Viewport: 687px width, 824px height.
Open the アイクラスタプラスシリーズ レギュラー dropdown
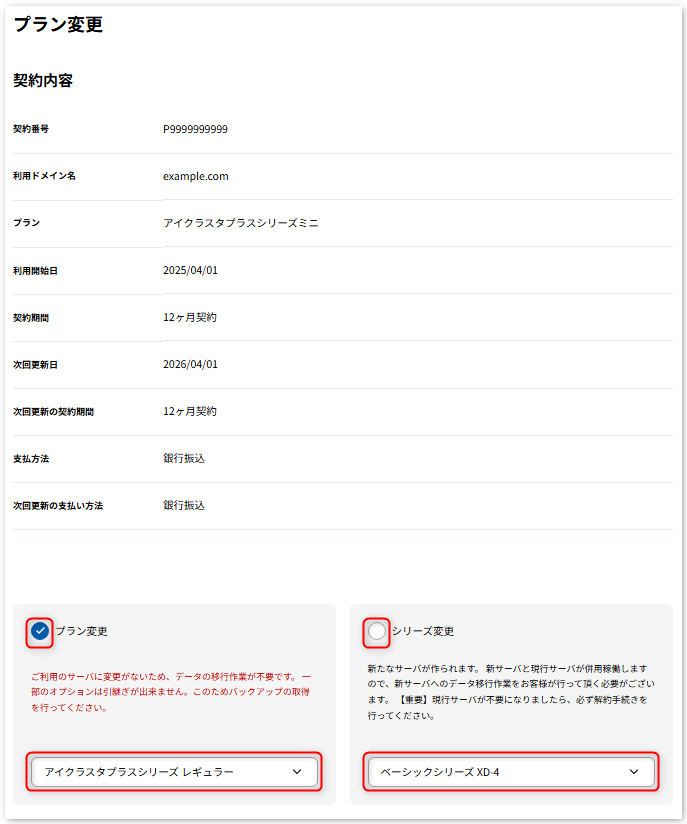coord(174,772)
